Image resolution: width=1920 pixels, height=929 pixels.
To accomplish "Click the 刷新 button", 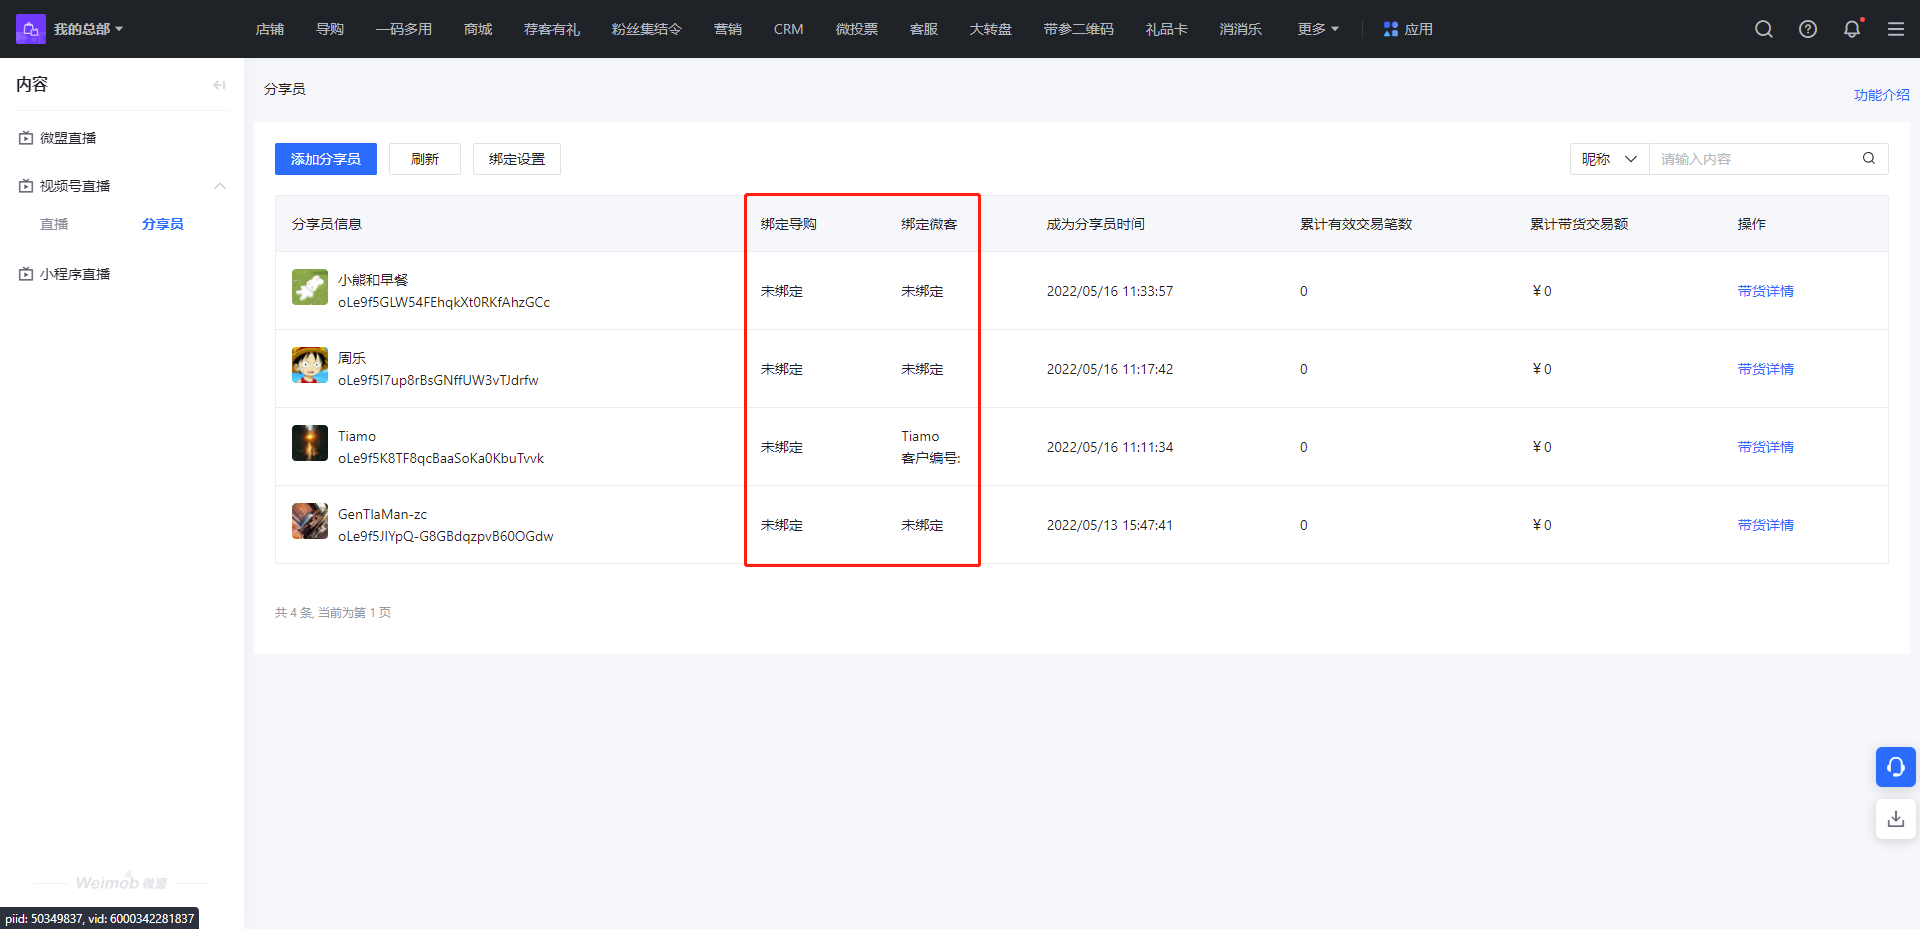I will point(425,159).
